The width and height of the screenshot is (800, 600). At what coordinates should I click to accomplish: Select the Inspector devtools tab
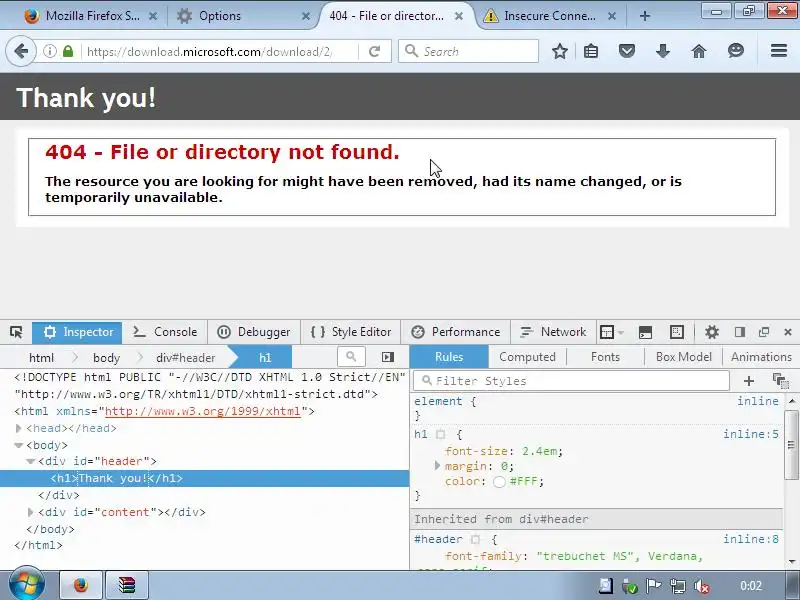77,332
